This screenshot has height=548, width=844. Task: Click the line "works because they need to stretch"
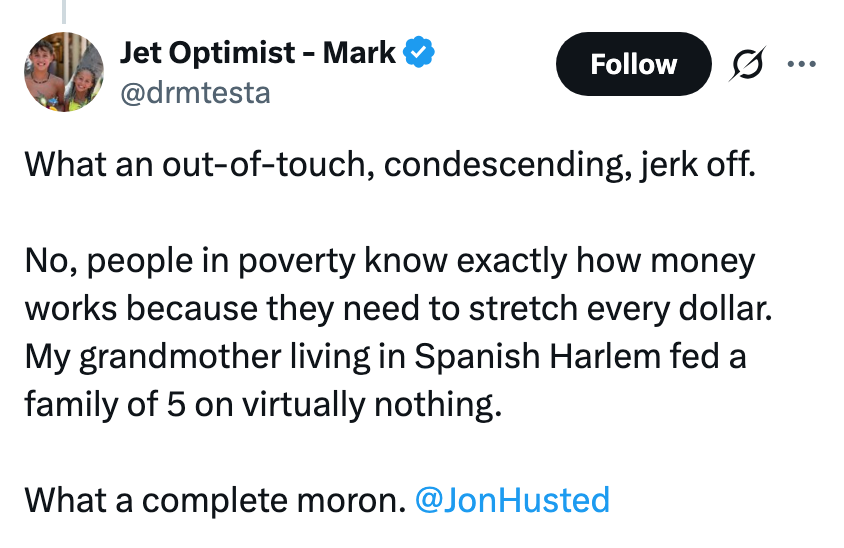[x=399, y=309]
